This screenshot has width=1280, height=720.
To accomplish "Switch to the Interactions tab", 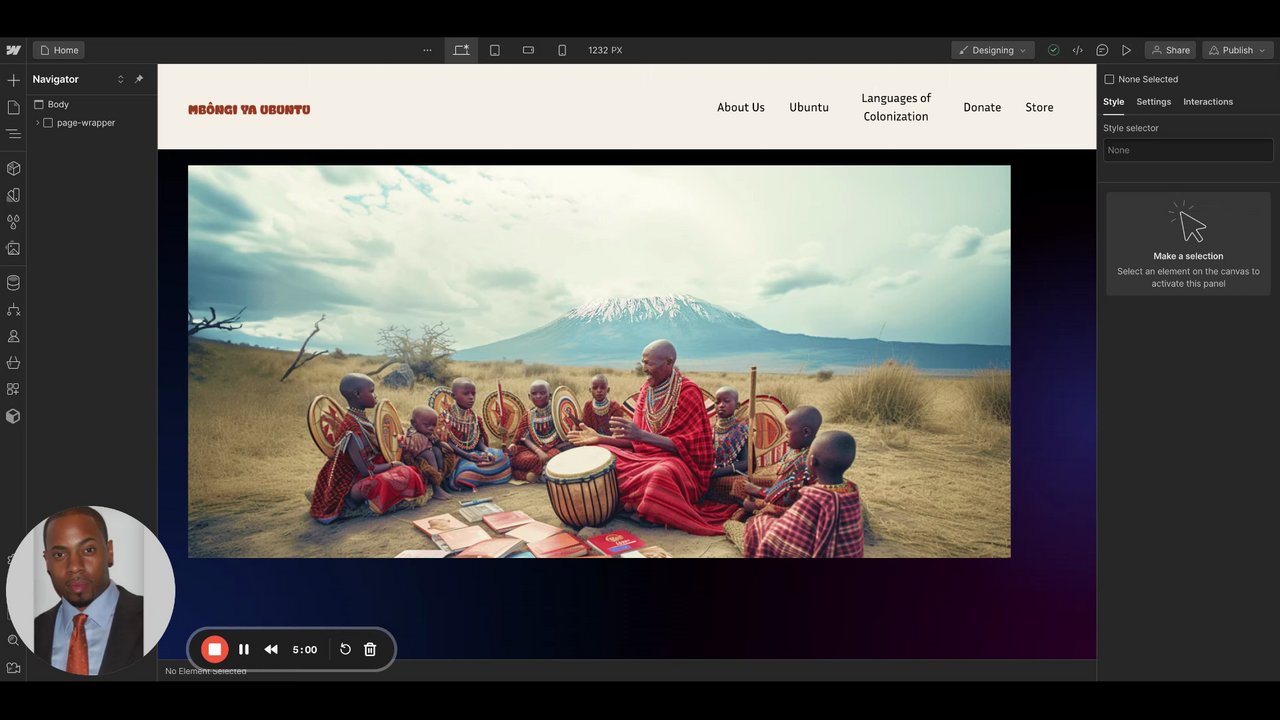I will (1207, 102).
